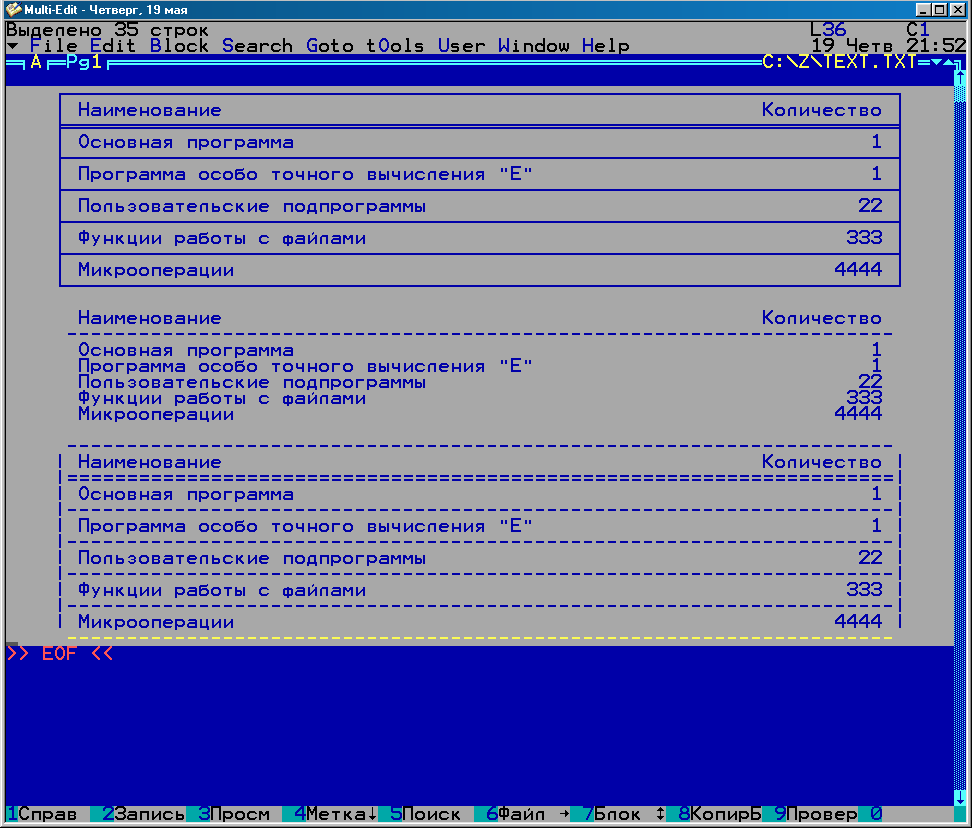Viewport: 972px width, 828px height.
Task: Open the Block menu
Action: [179, 46]
